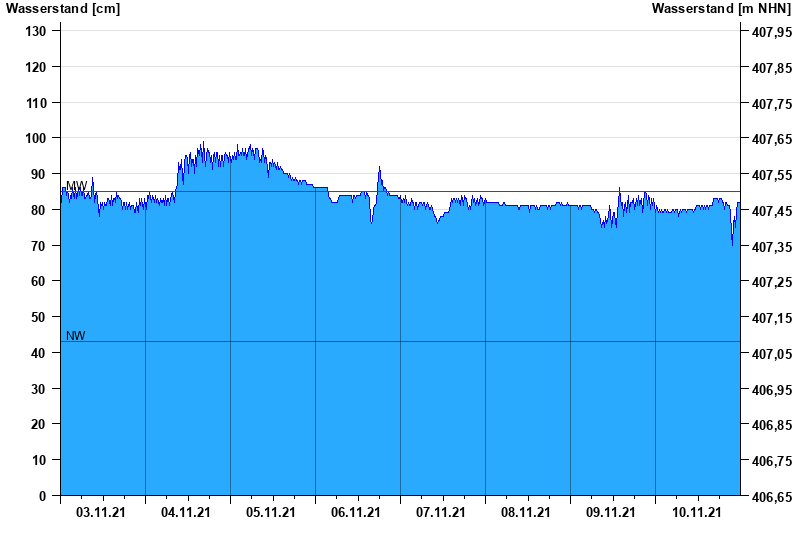
Task: Click the 50 value on left axis
Action: (x=39, y=317)
